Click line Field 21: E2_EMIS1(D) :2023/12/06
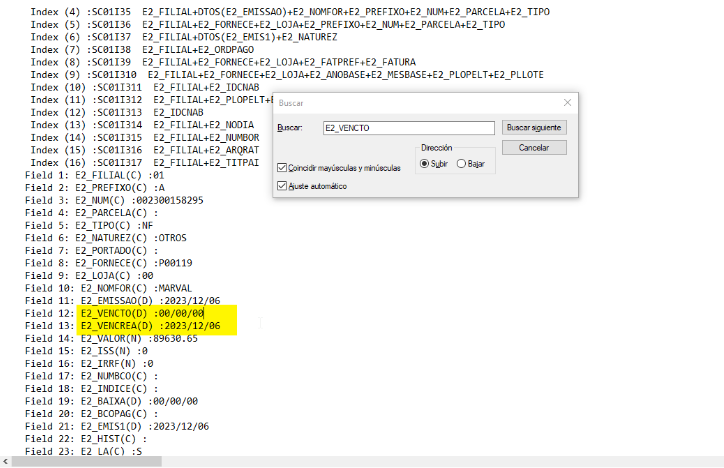Image resolution: width=724 pixels, height=468 pixels. click(117, 426)
